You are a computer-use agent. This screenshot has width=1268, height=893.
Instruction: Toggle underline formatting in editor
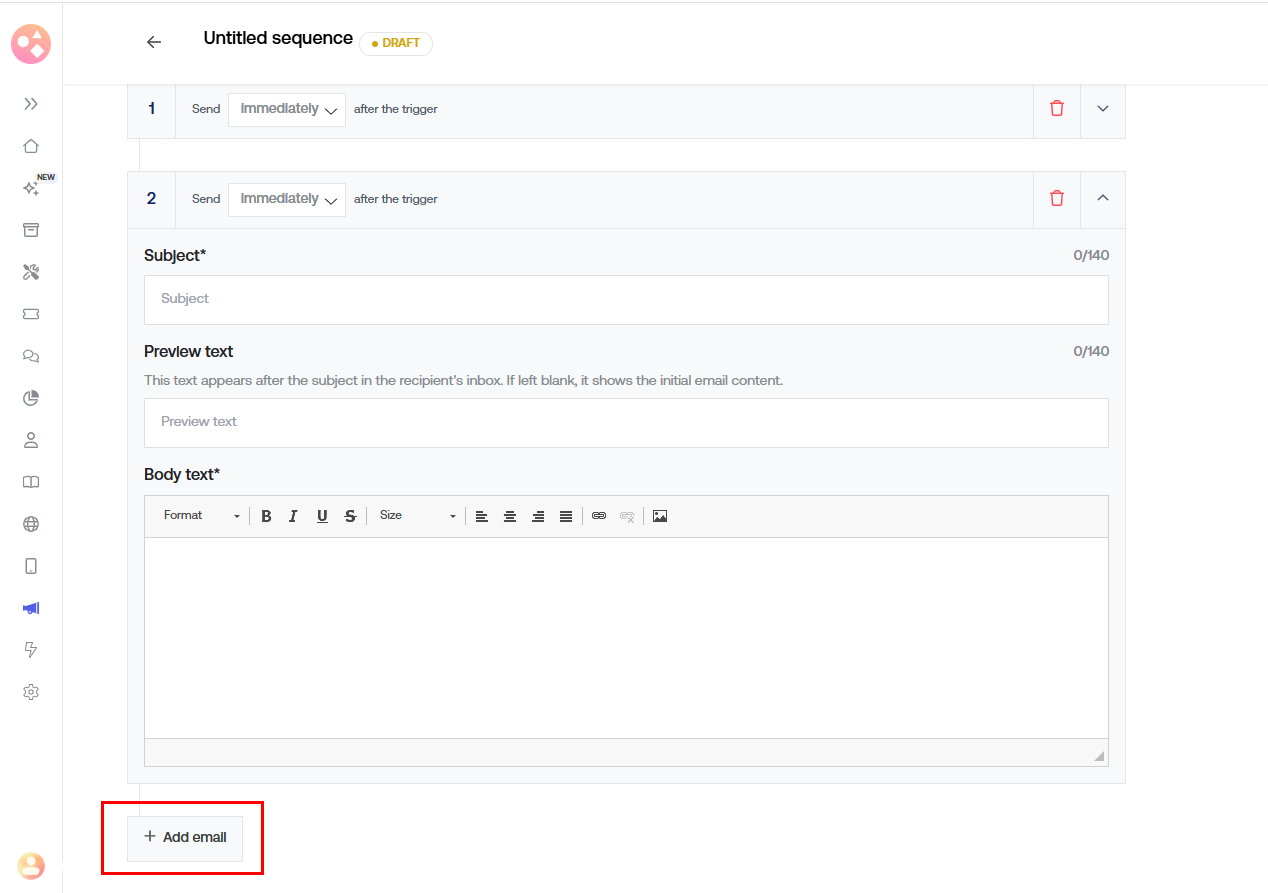click(x=322, y=516)
